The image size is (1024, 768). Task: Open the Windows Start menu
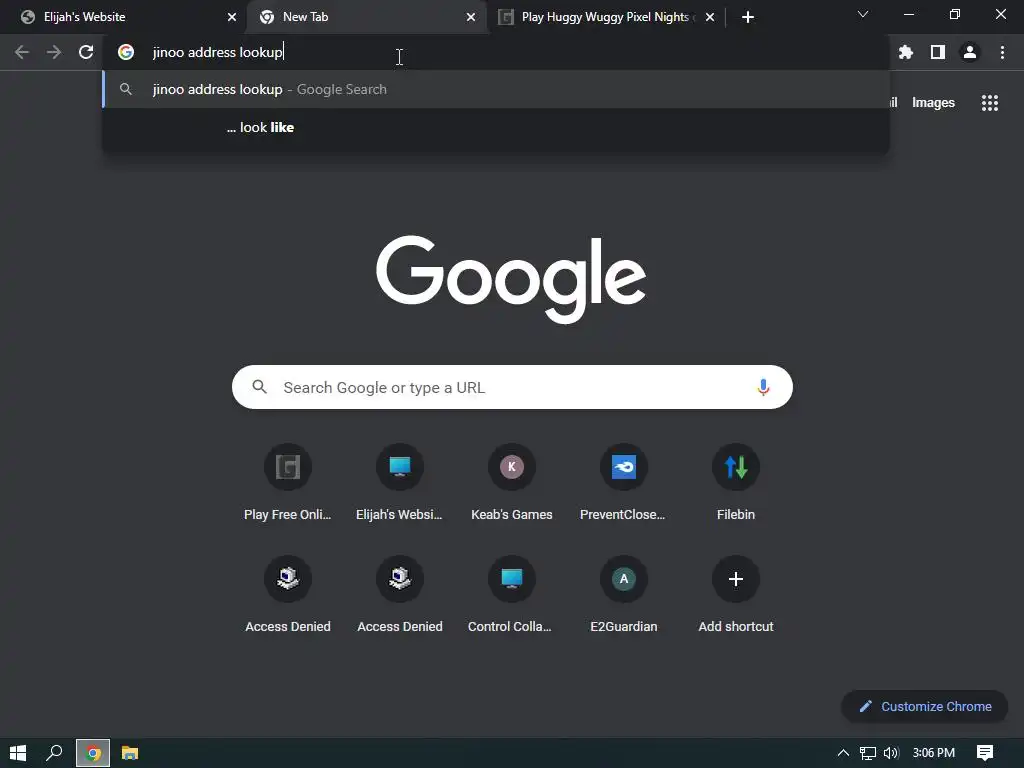(x=18, y=753)
